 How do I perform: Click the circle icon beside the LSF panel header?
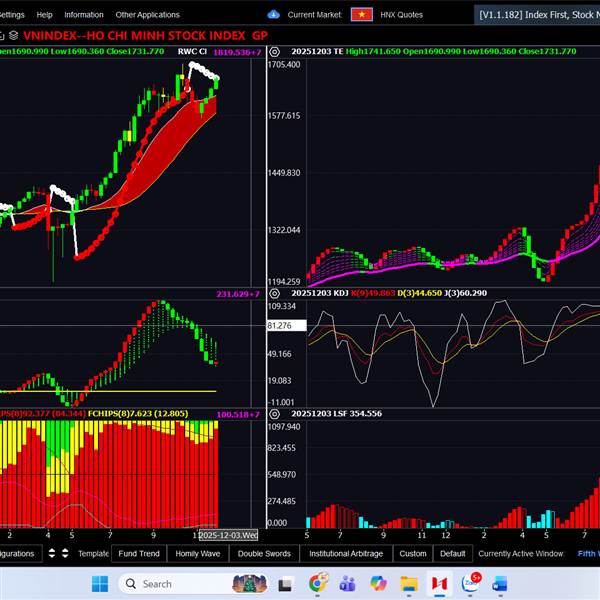click(x=275, y=413)
